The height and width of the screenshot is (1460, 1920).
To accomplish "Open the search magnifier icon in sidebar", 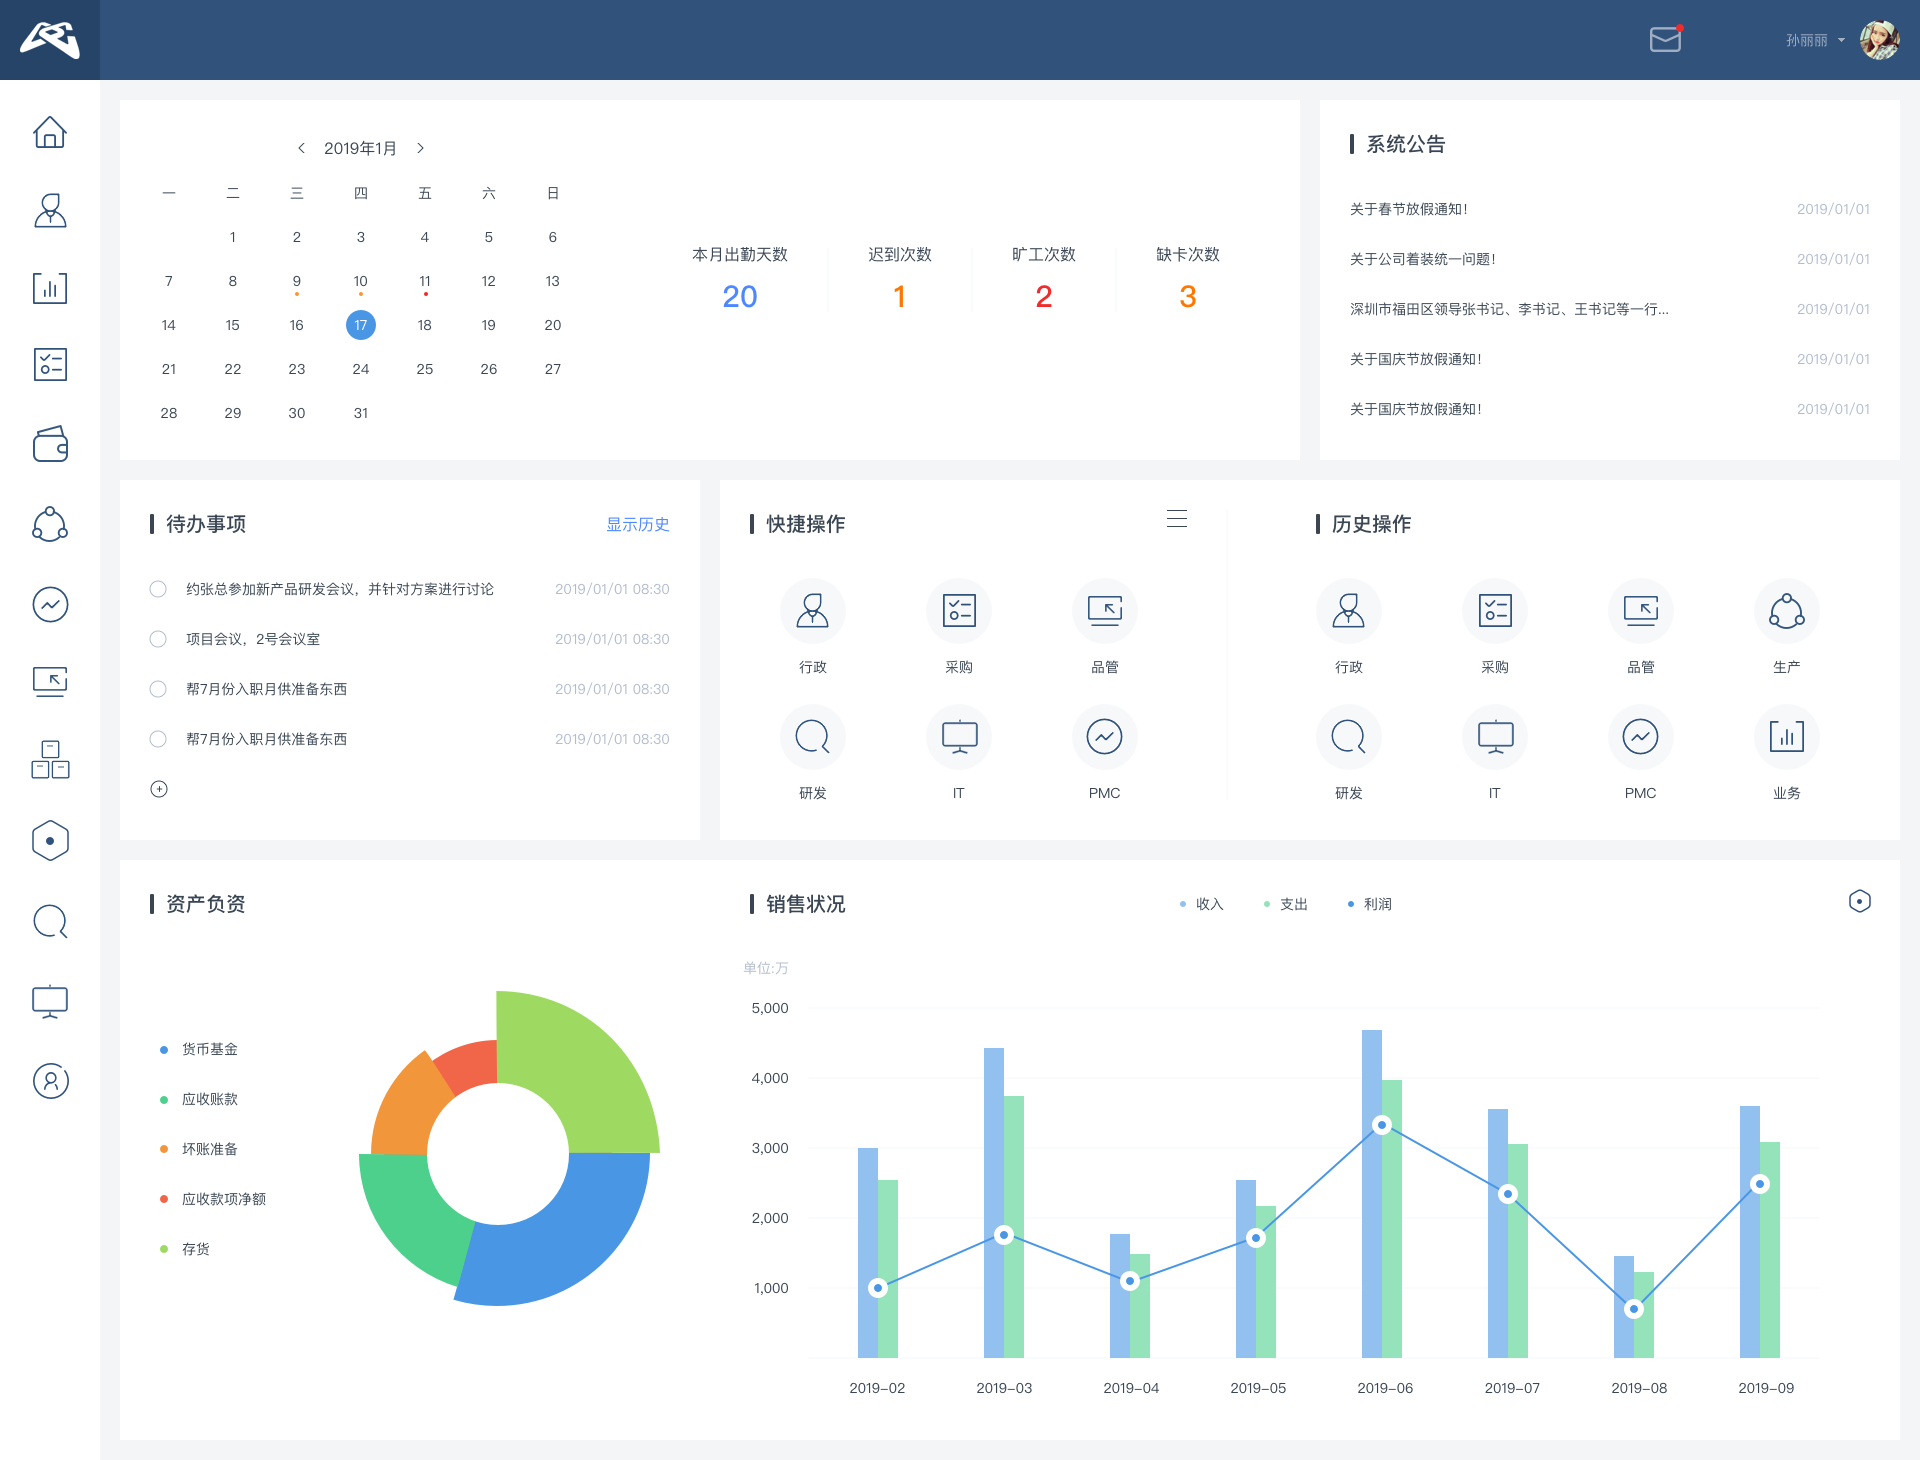I will coord(50,921).
